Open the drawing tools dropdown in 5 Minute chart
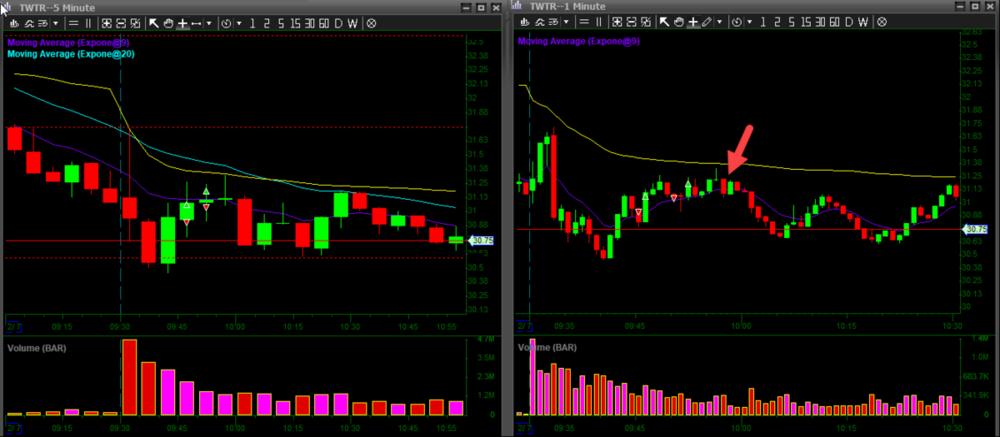This screenshot has width=1000, height=437. 209,22
